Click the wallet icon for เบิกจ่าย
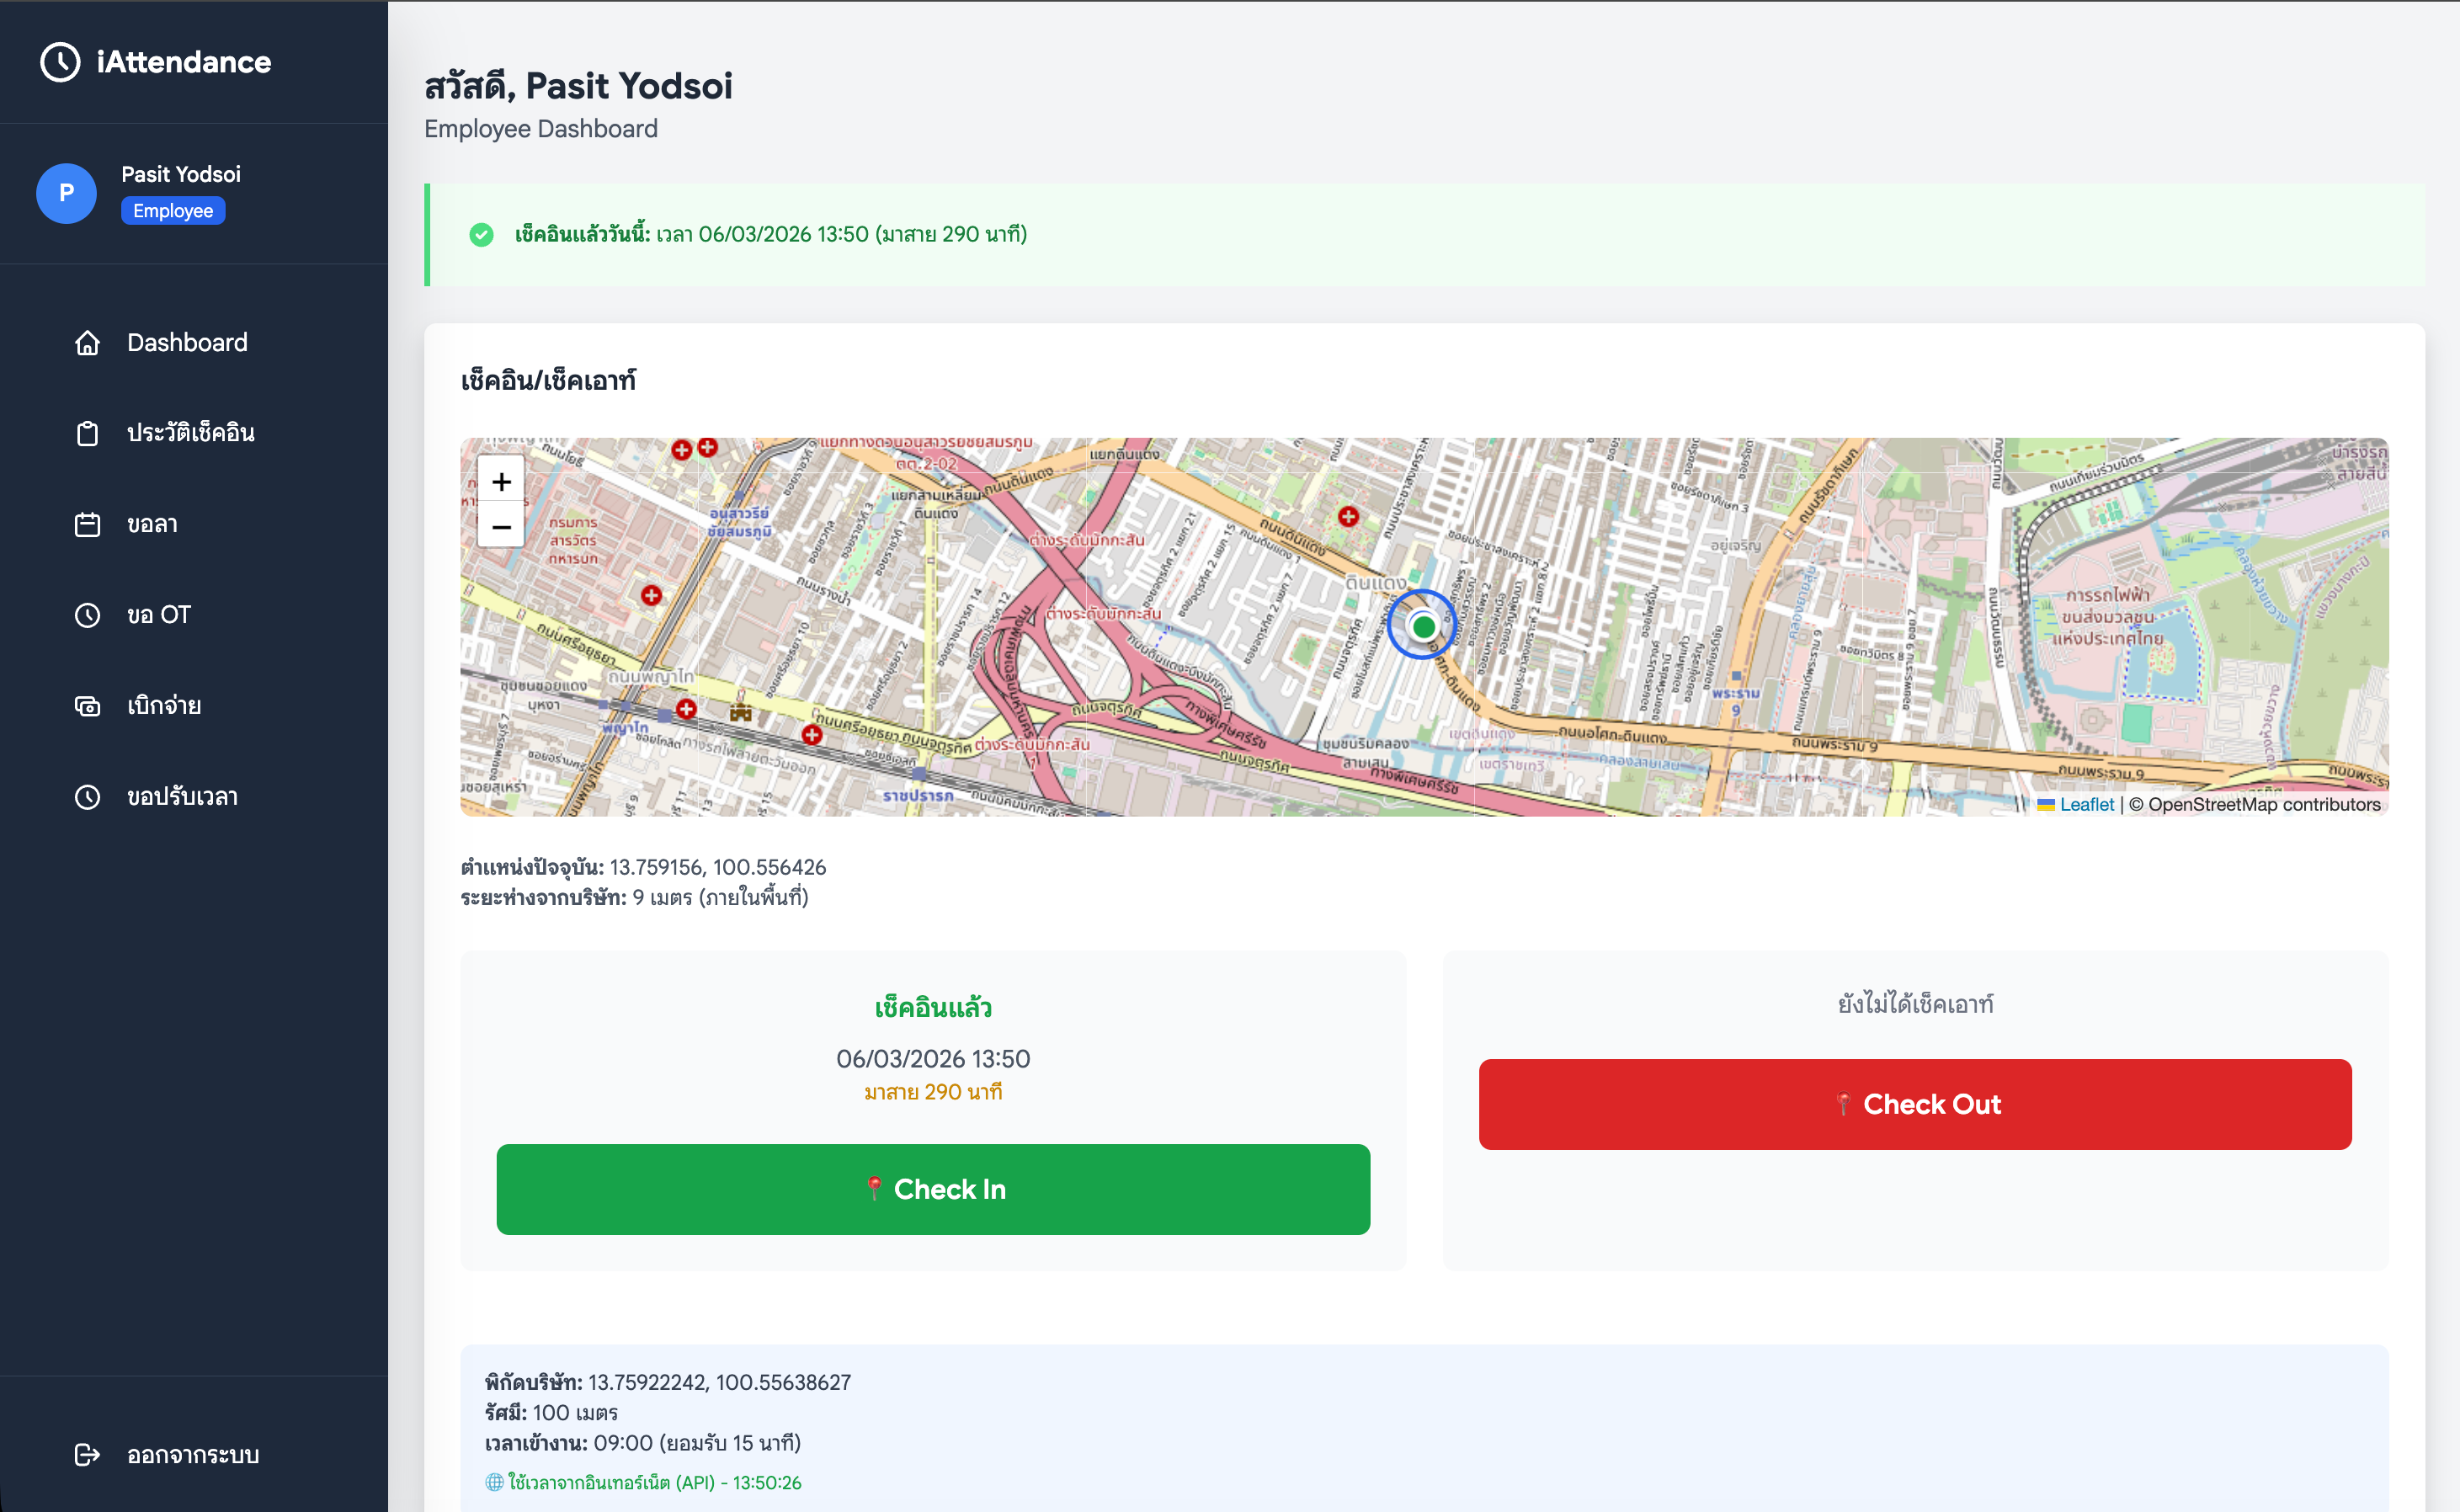 click(87, 706)
